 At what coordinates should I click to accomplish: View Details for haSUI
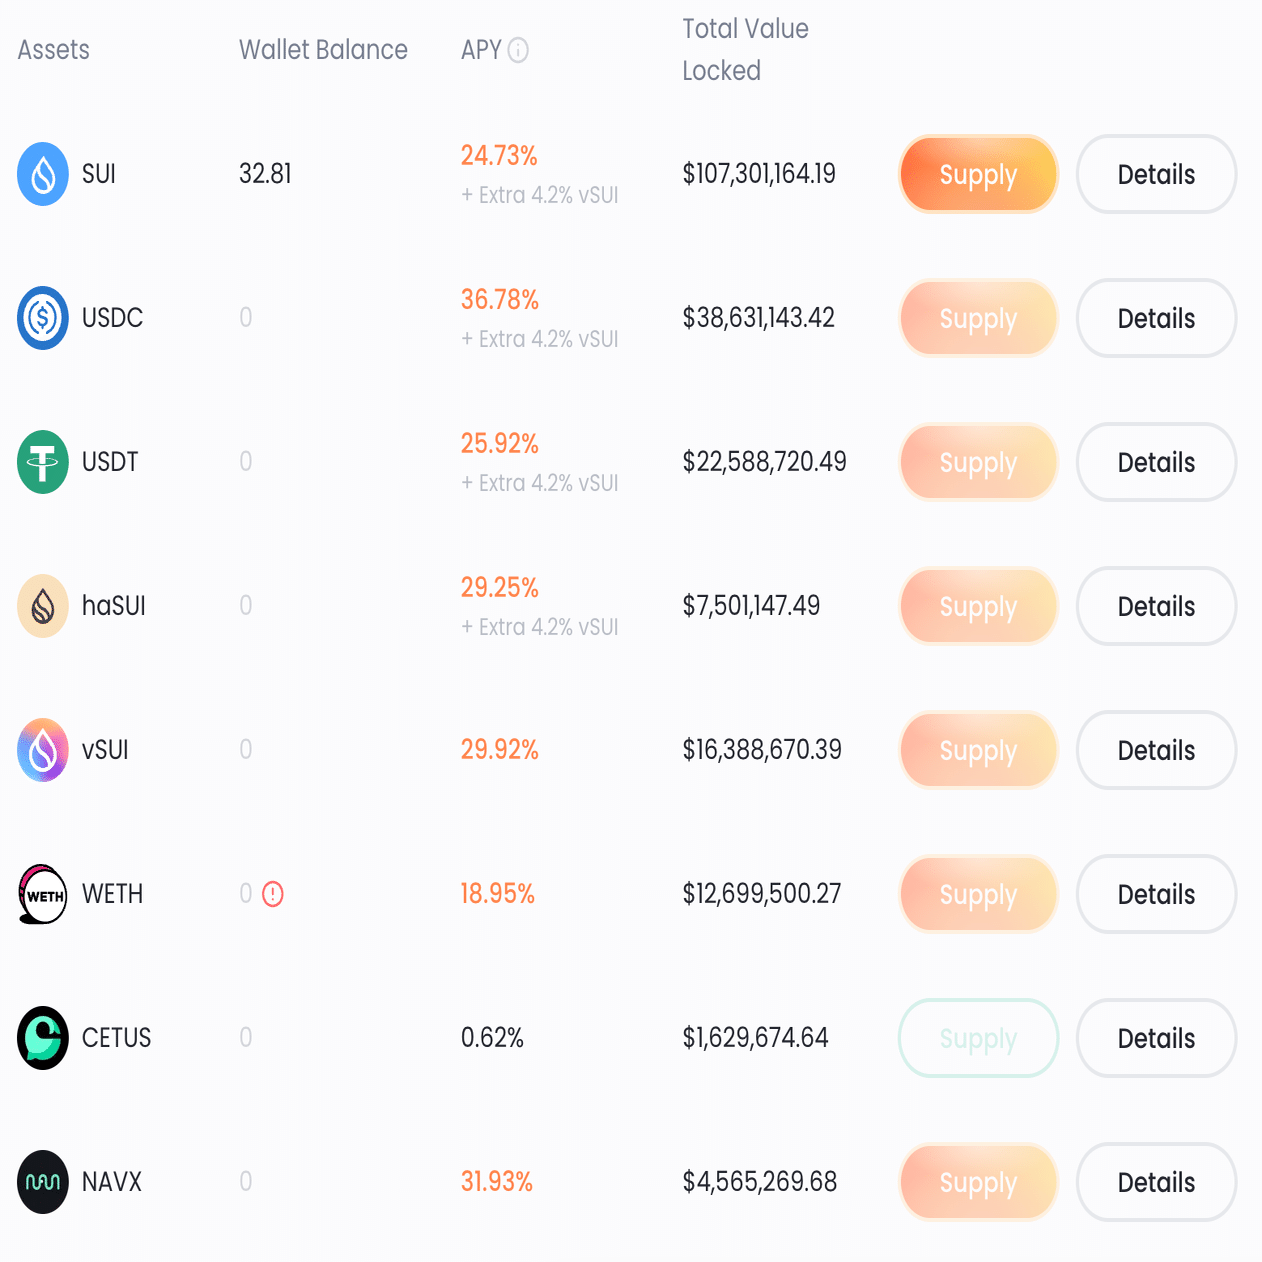pyautogui.click(x=1156, y=606)
